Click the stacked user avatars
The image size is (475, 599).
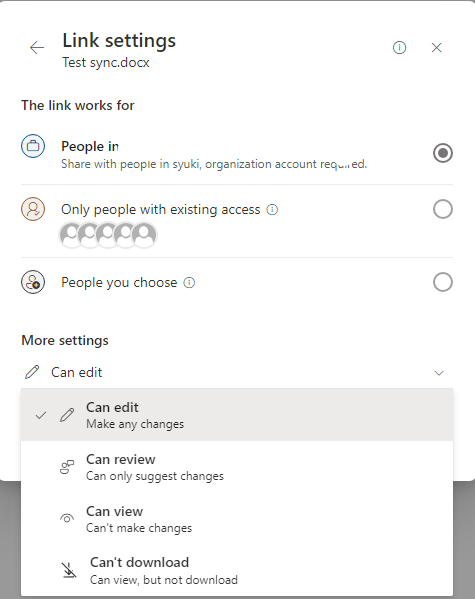click(x=108, y=235)
